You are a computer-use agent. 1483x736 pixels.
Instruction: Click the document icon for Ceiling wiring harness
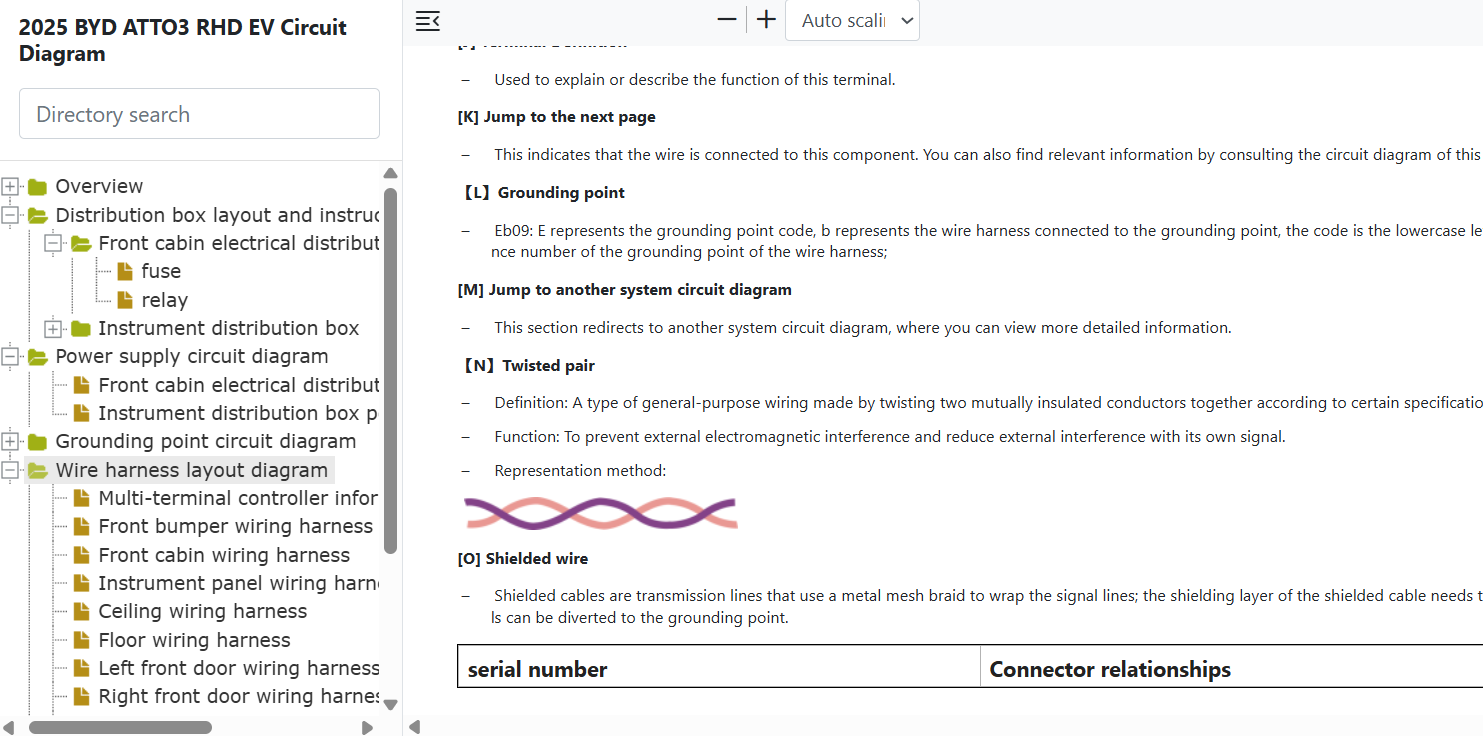point(82,611)
